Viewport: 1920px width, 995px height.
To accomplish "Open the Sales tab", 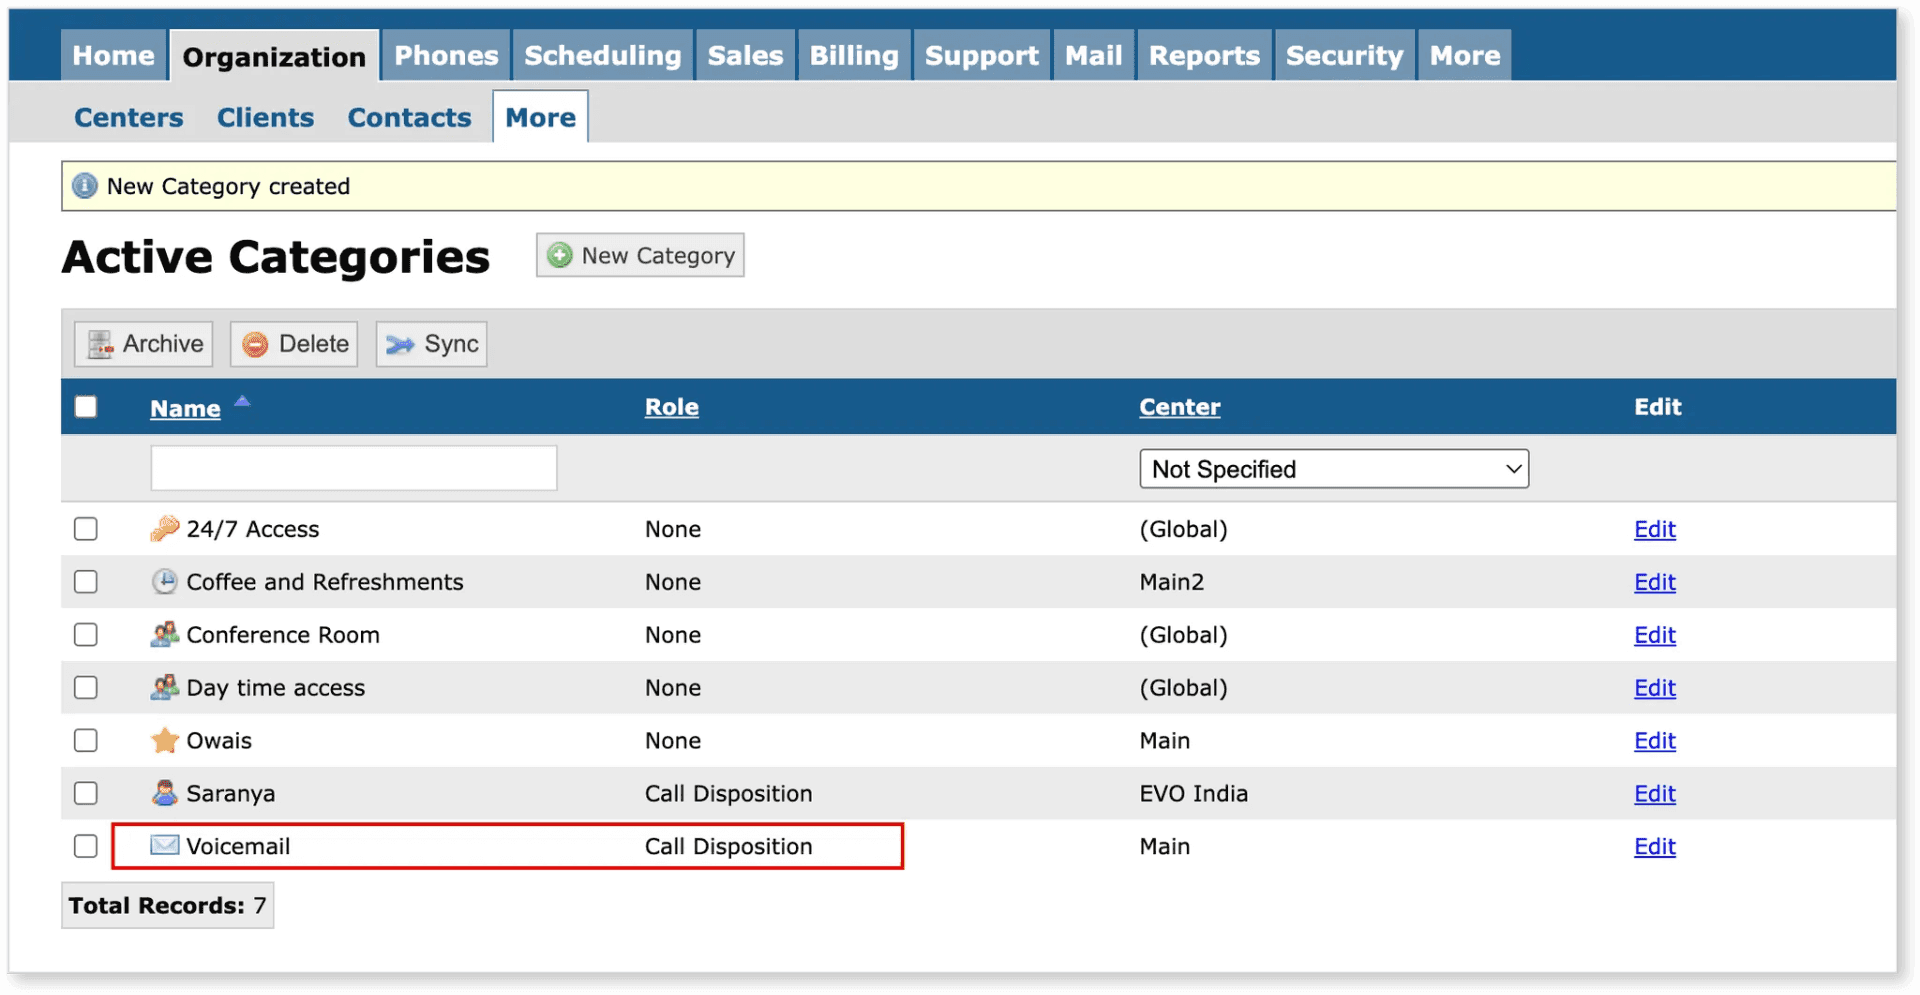I will pos(745,55).
